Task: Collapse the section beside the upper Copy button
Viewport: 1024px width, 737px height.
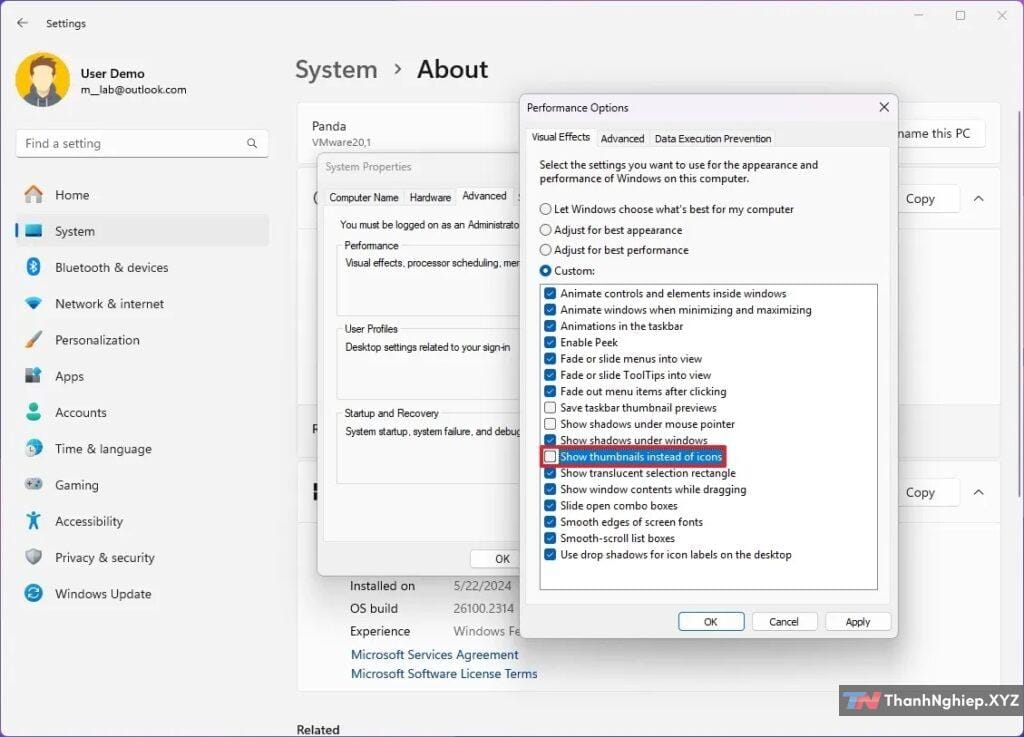Action: pyautogui.click(x=978, y=198)
